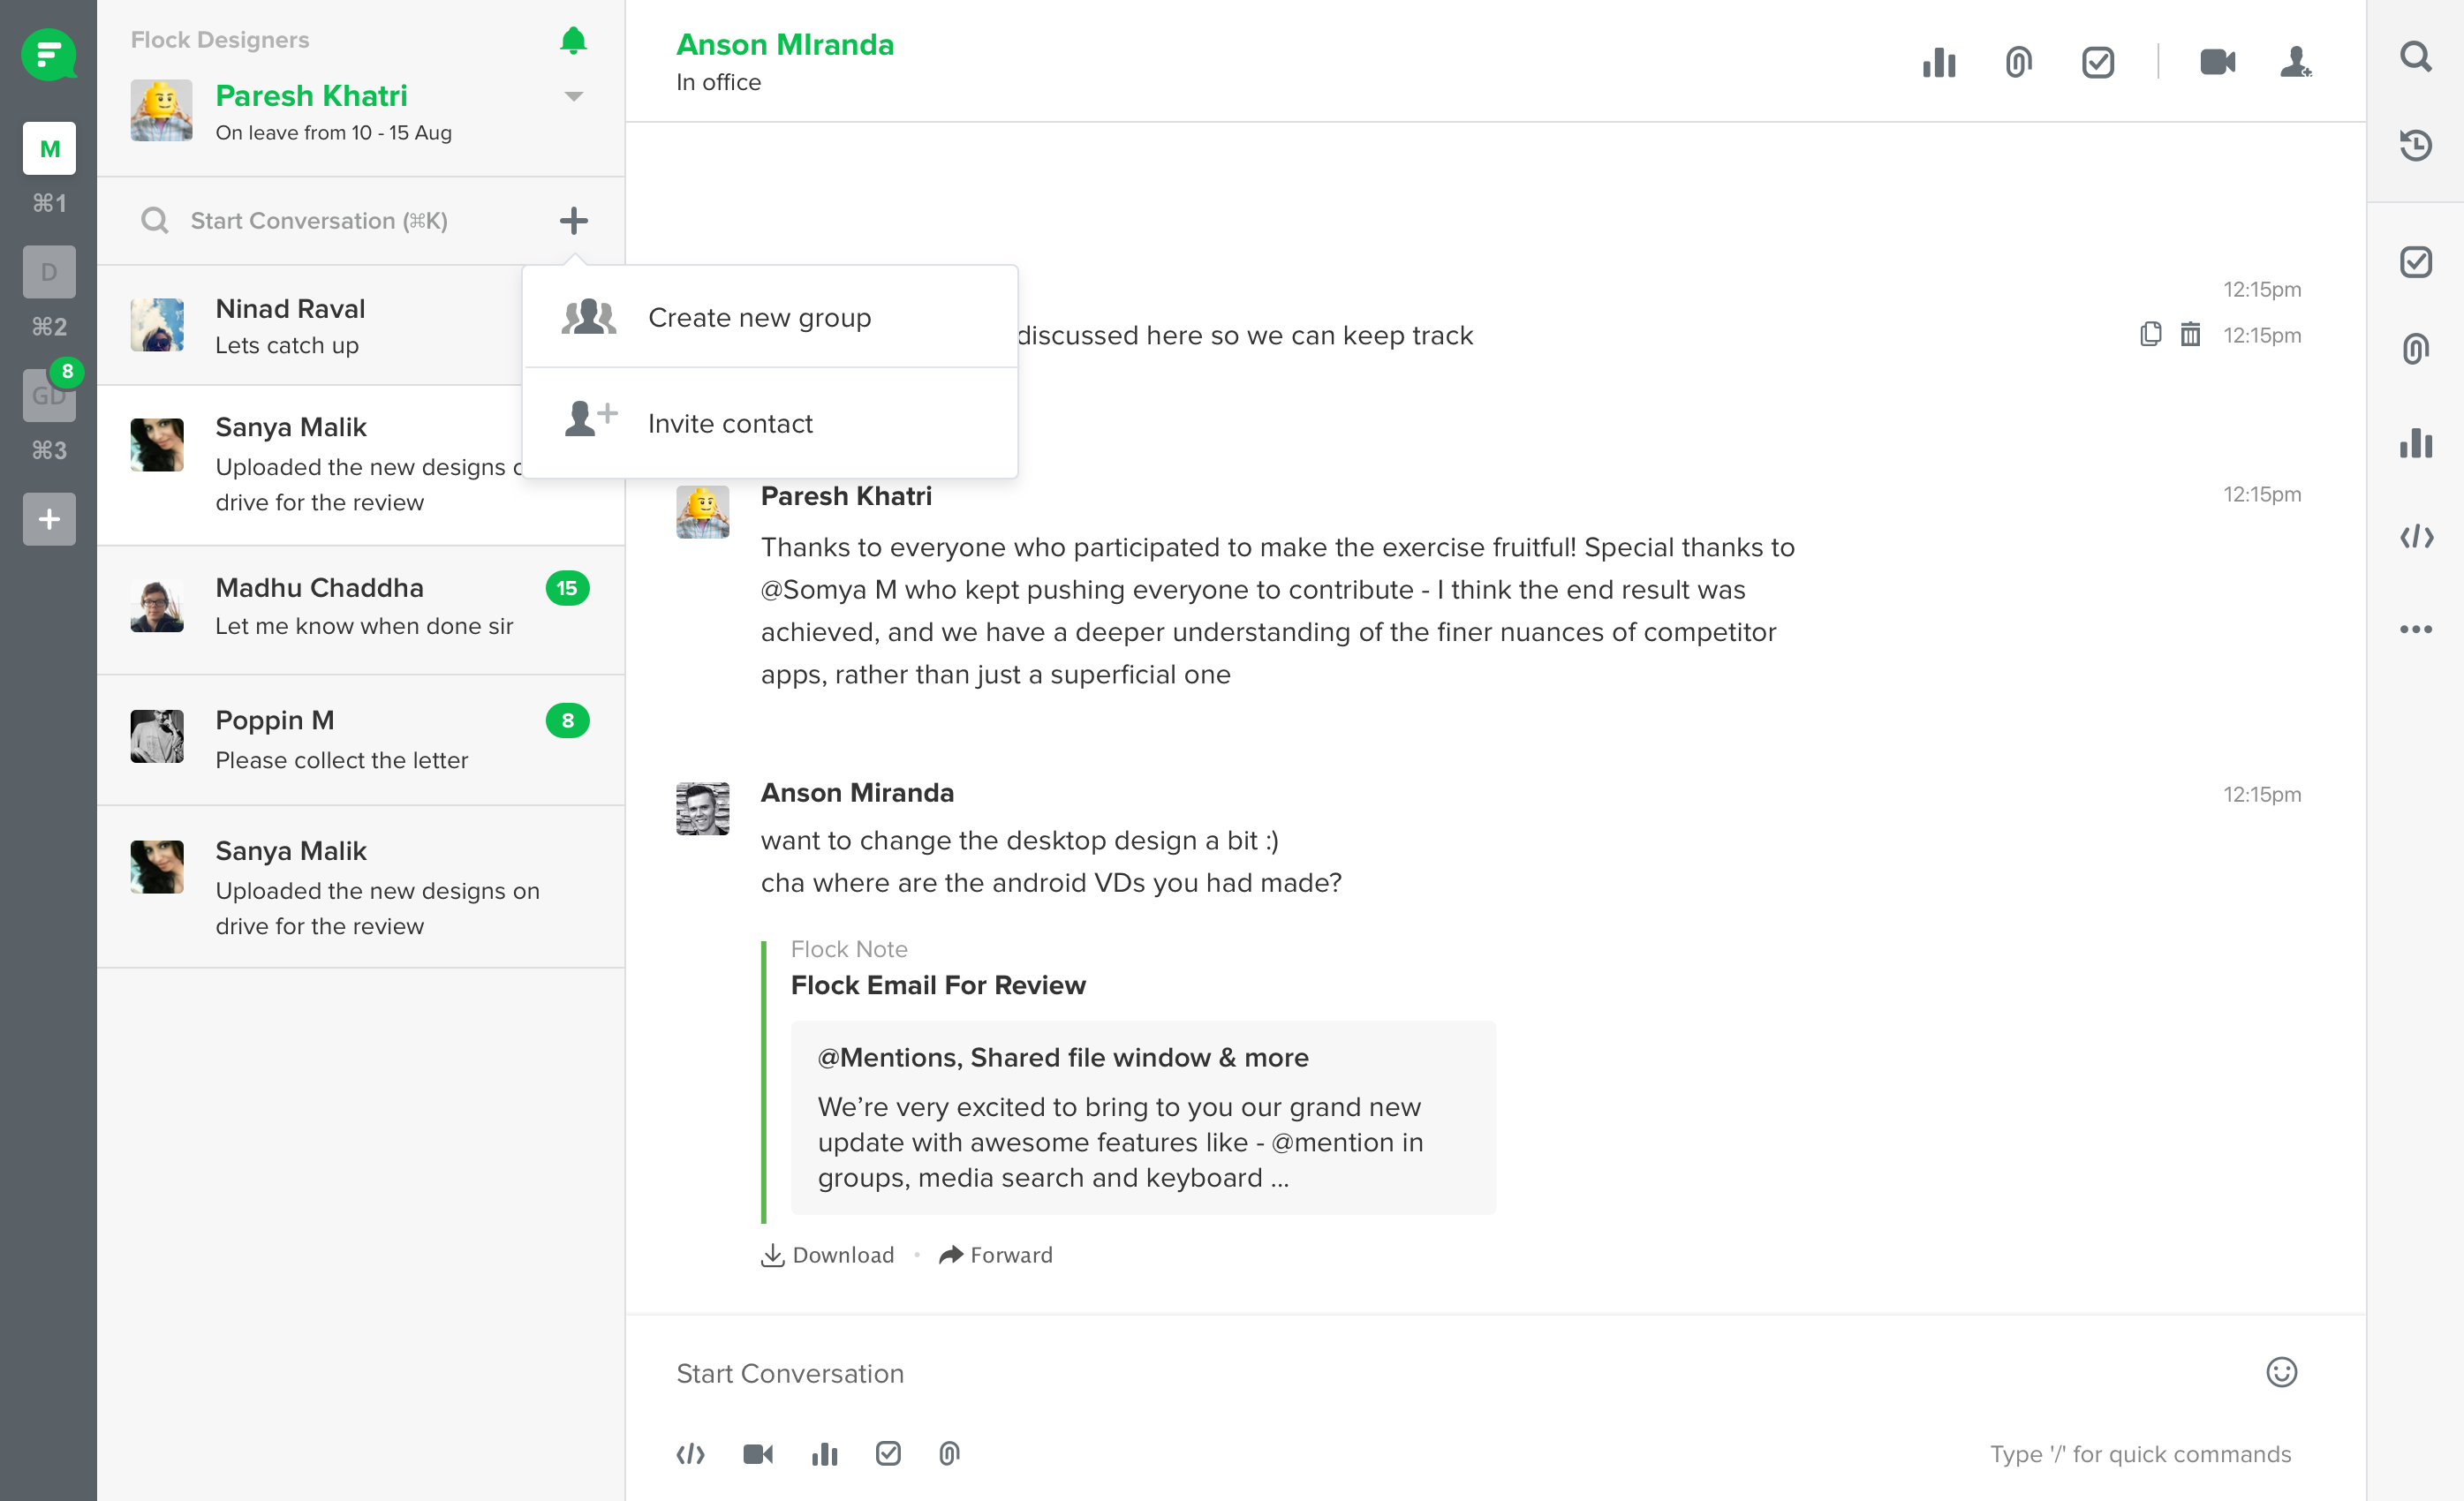Toggle the notification bell
Viewport: 2464px width, 1501px height.
pyautogui.click(x=573, y=41)
